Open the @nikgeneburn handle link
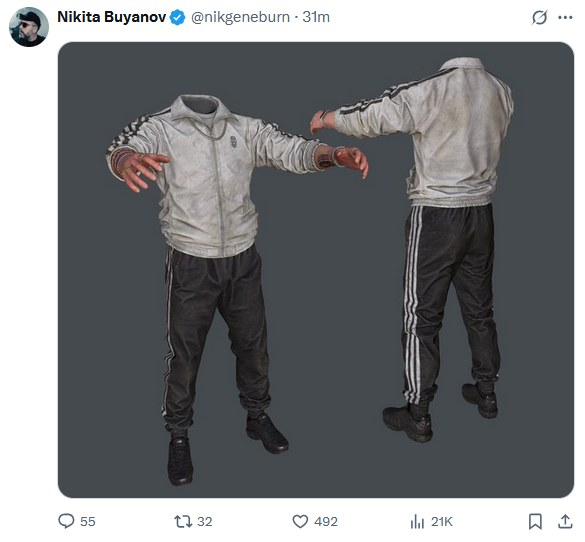 [240, 17]
